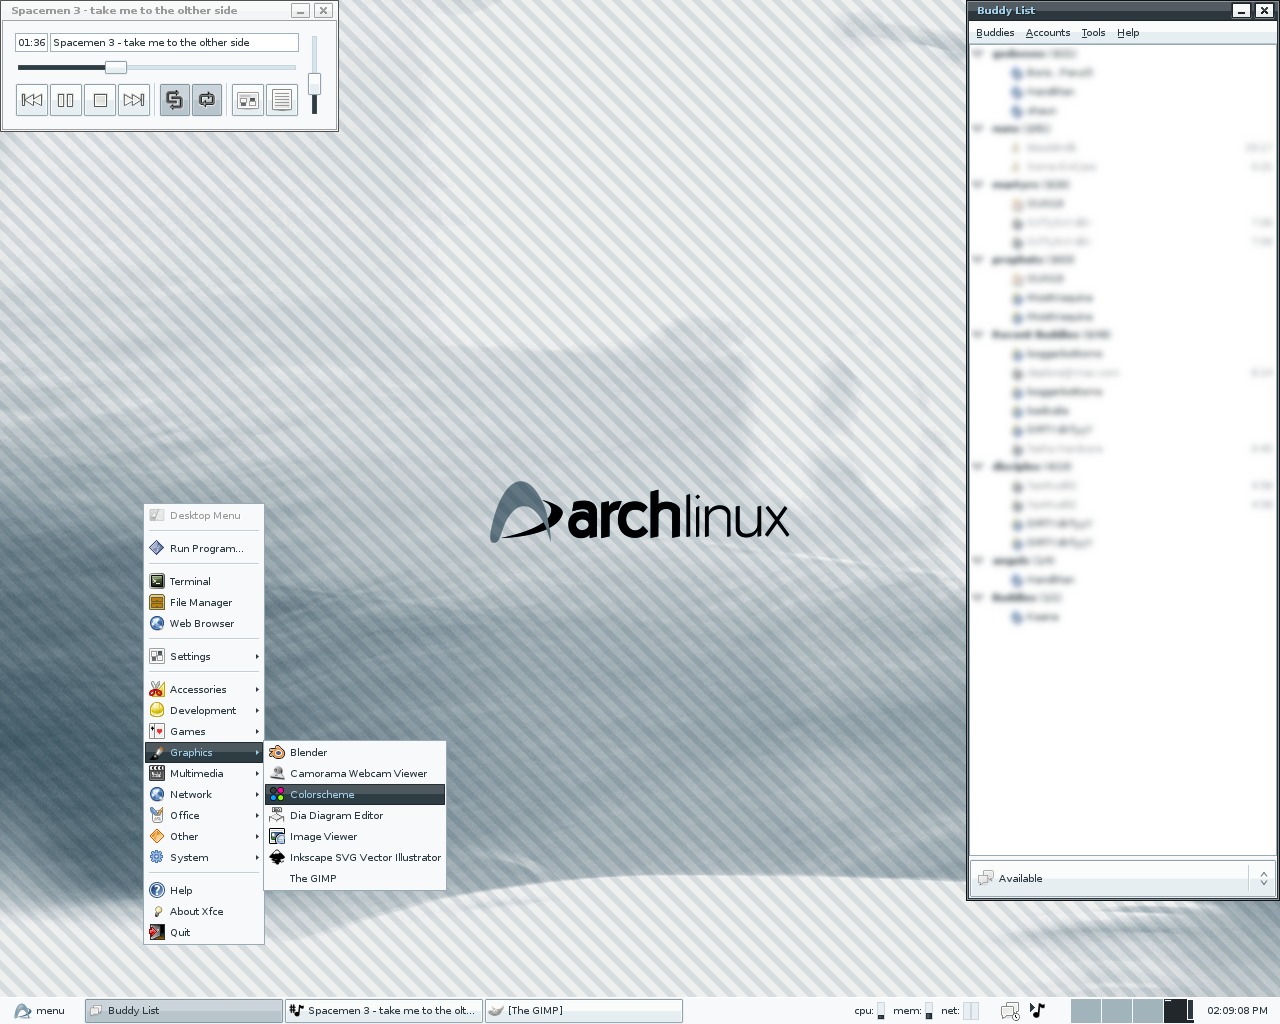Click the song position seek slider handle

pos(116,67)
